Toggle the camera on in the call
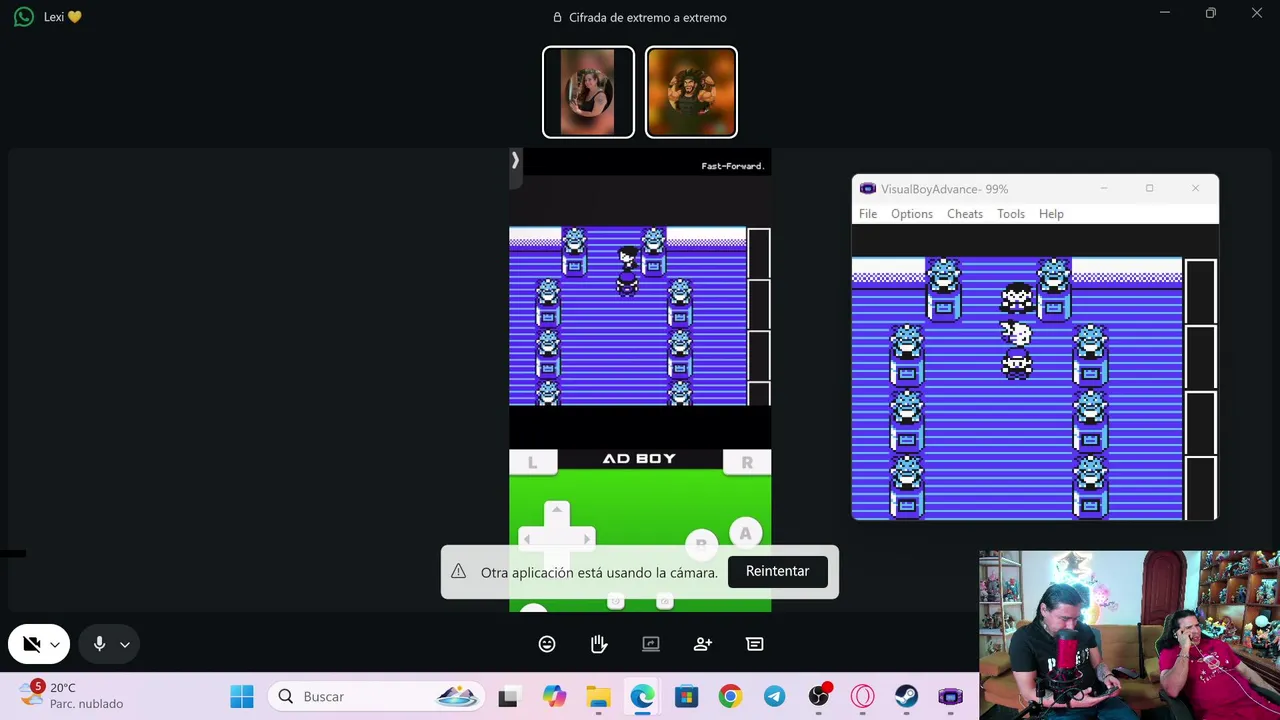Screen dimensions: 1280x720 pyautogui.click(x=31, y=644)
